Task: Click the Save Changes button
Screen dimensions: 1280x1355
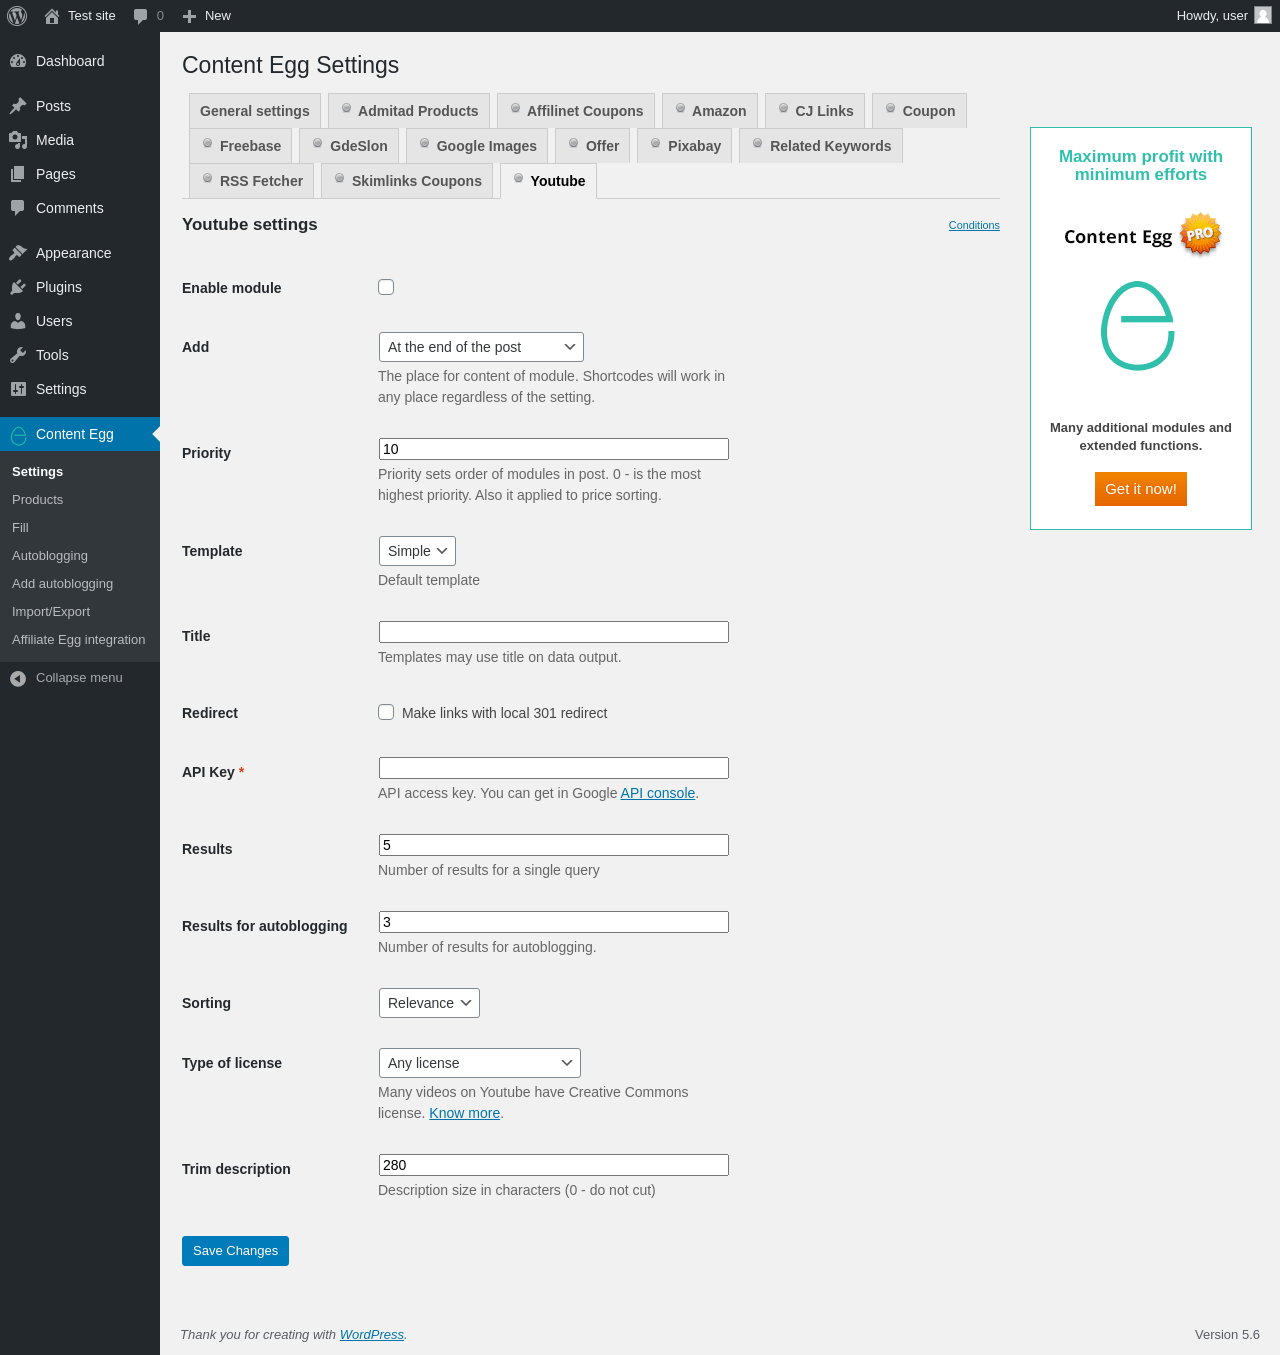Action: (235, 1251)
